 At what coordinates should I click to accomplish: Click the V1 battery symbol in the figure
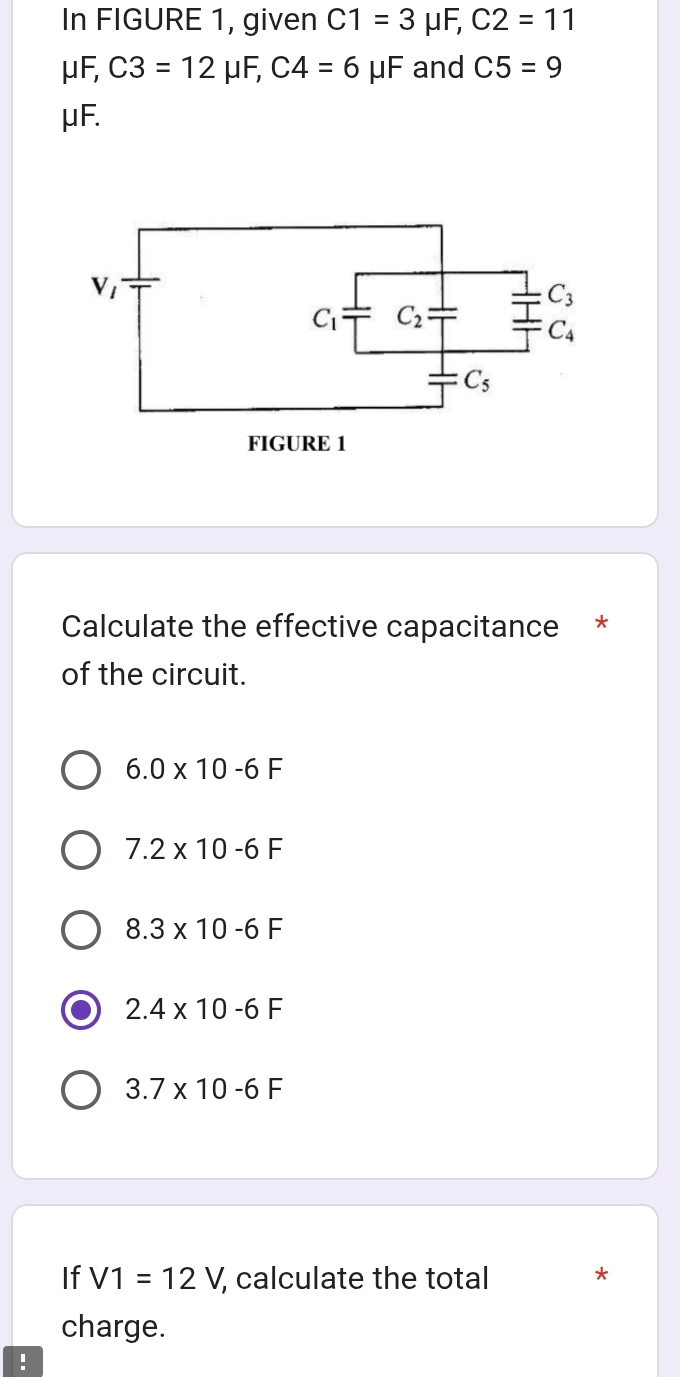coord(139,283)
